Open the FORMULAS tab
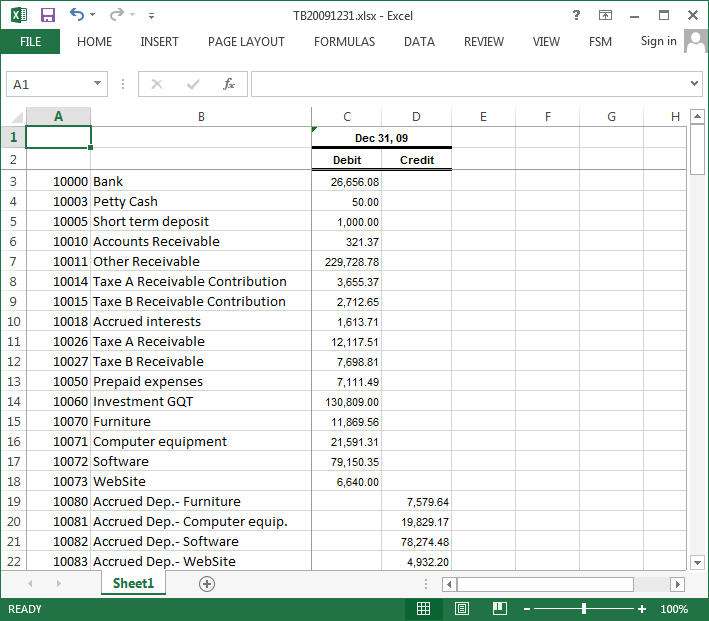The width and height of the screenshot is (709, 621). coord(345,42)
